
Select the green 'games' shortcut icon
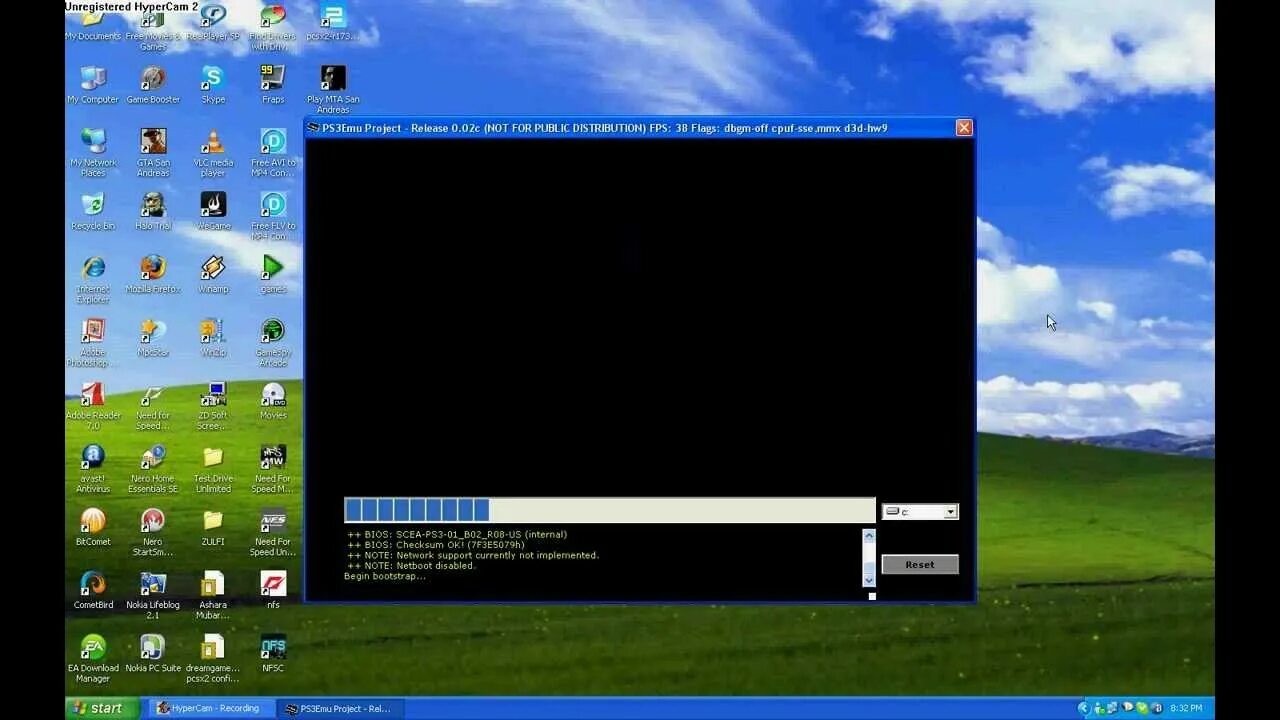(273, 274)
